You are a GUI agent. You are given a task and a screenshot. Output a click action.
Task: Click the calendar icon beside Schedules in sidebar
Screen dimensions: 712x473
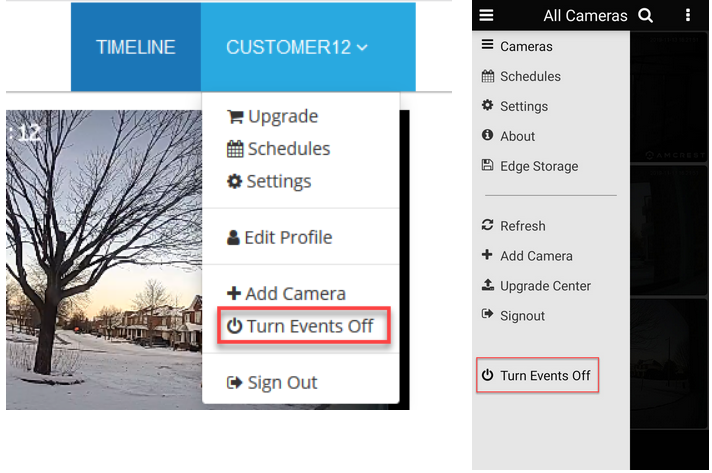[488, 76]
